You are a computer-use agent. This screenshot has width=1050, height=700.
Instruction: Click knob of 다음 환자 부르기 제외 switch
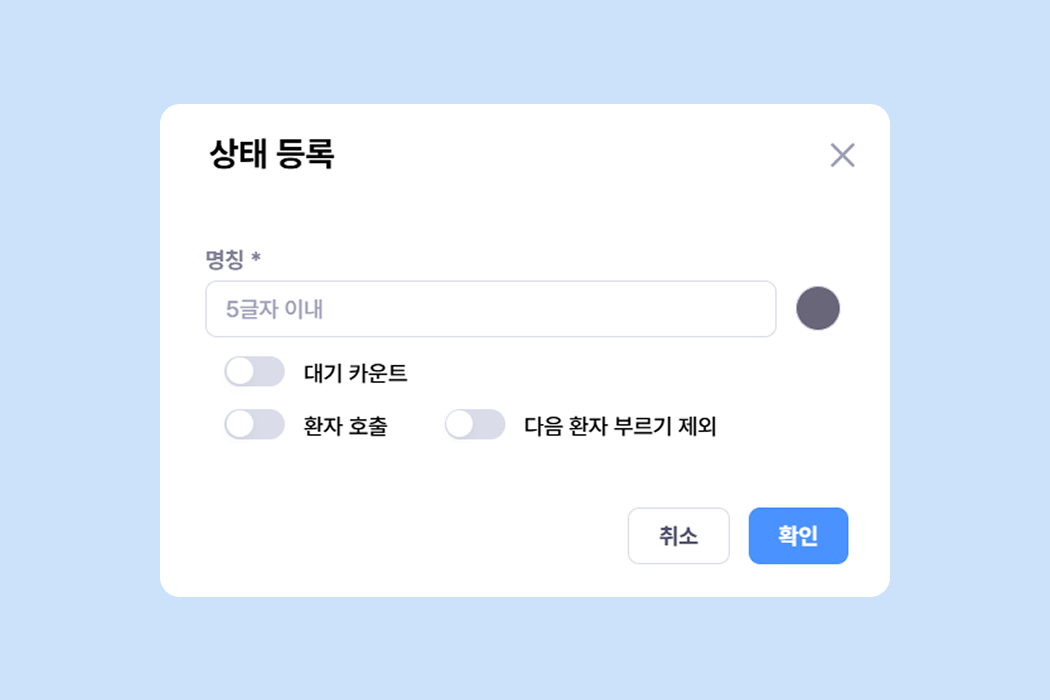tap(460, 425)
